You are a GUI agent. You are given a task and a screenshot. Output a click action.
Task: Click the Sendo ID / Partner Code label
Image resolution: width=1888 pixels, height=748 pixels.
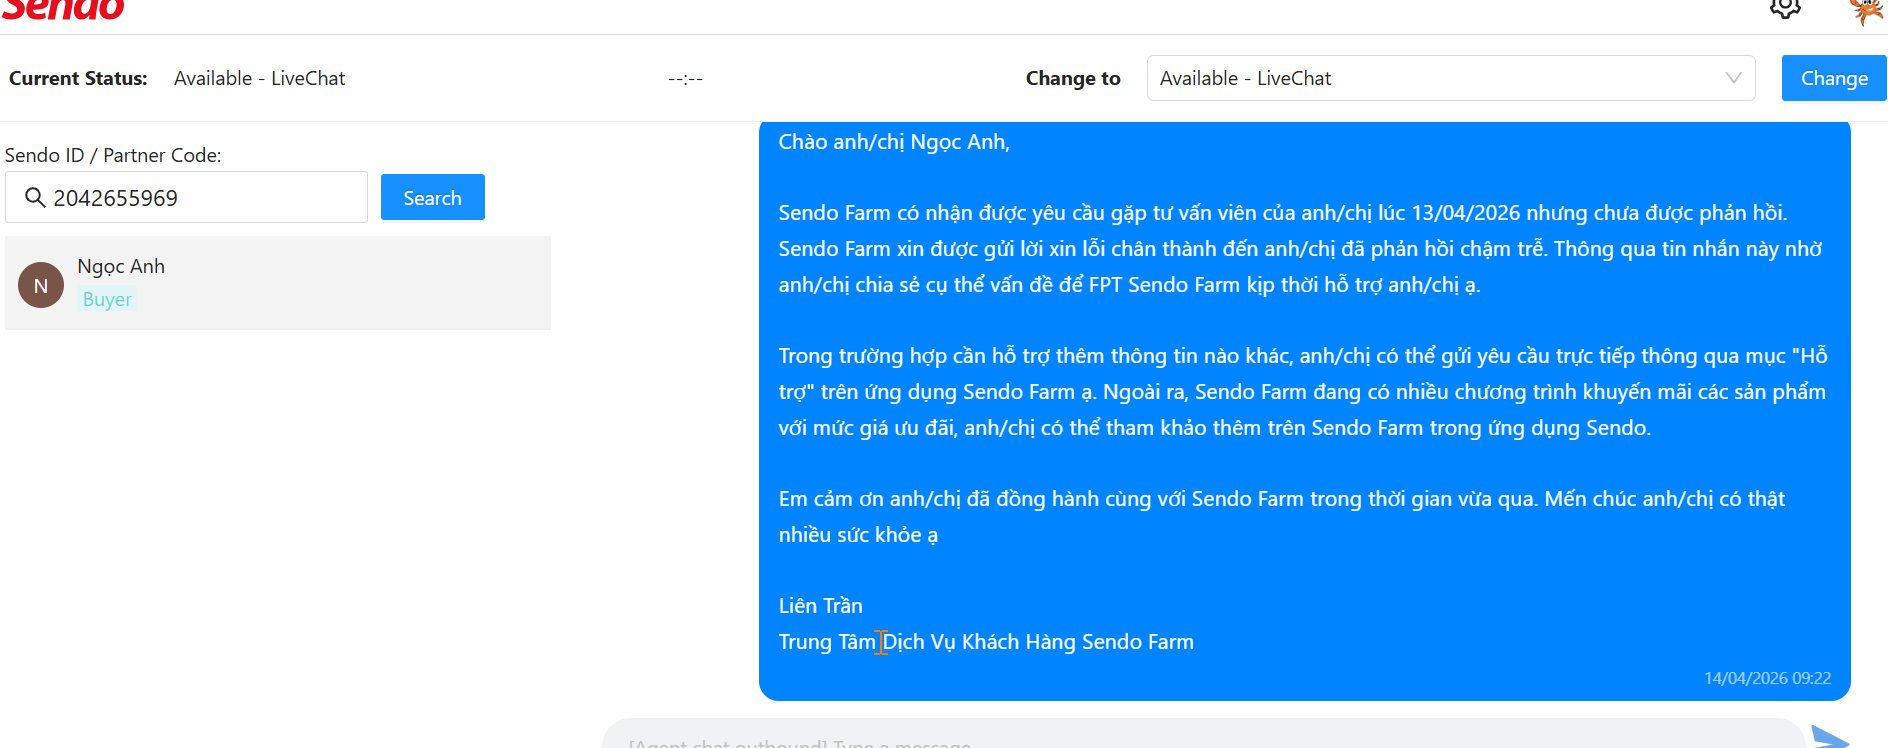coord(113,155)
